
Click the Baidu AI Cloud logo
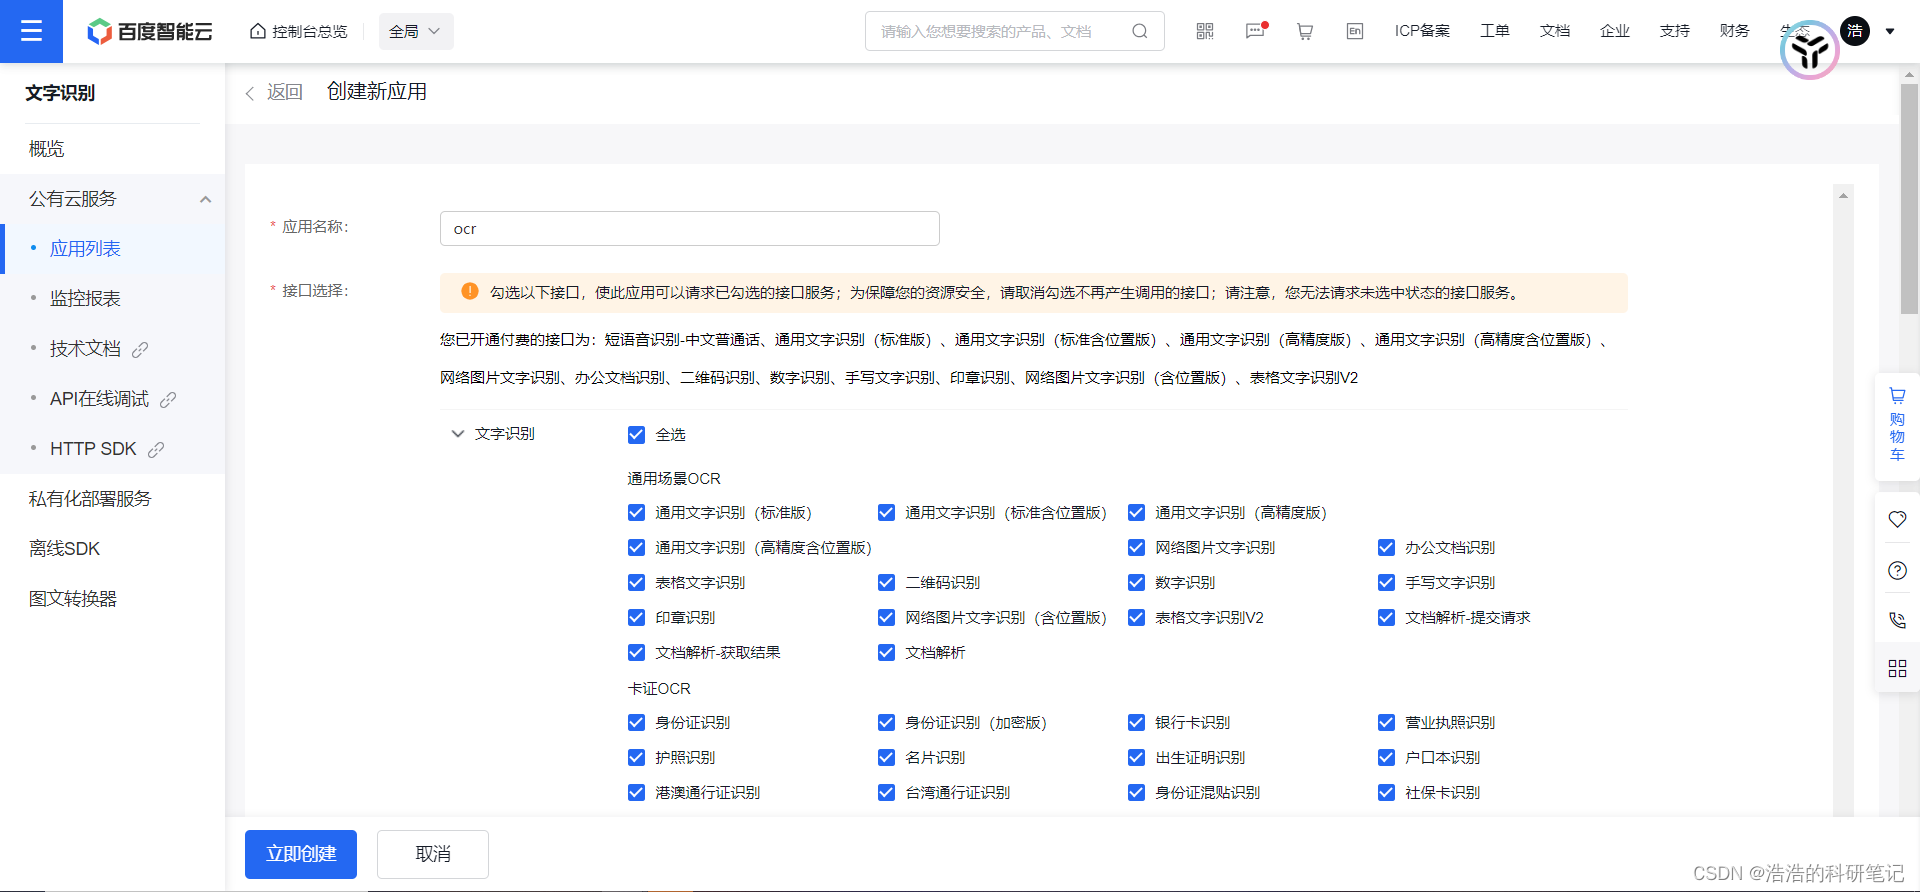coord(150,32)
